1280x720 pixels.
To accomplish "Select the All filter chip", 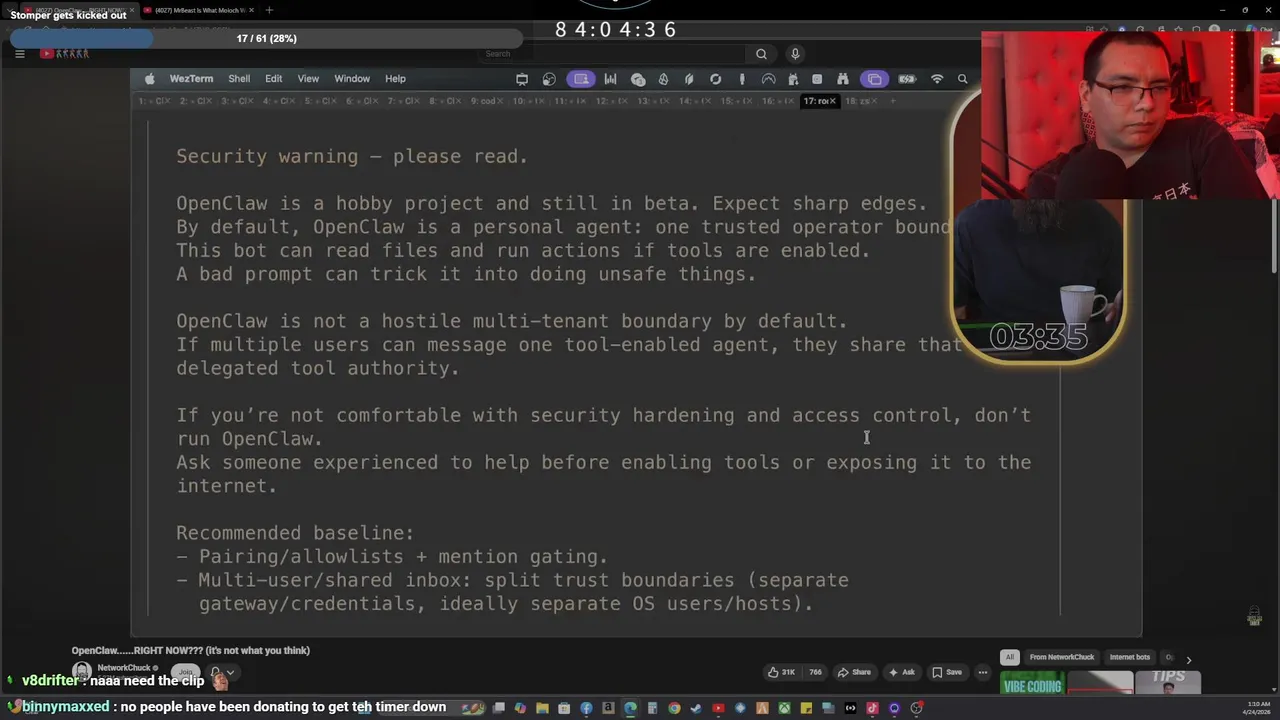I will pos(1009,657).
